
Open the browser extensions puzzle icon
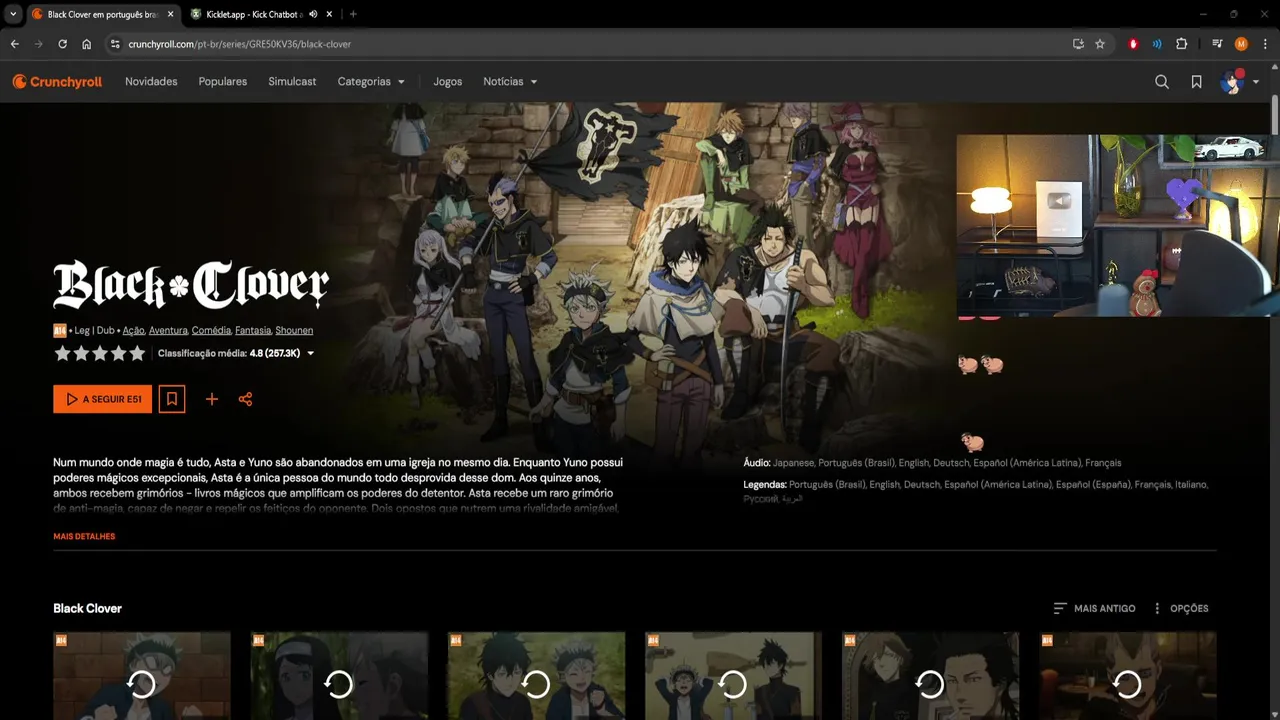tap(1181, 44)
